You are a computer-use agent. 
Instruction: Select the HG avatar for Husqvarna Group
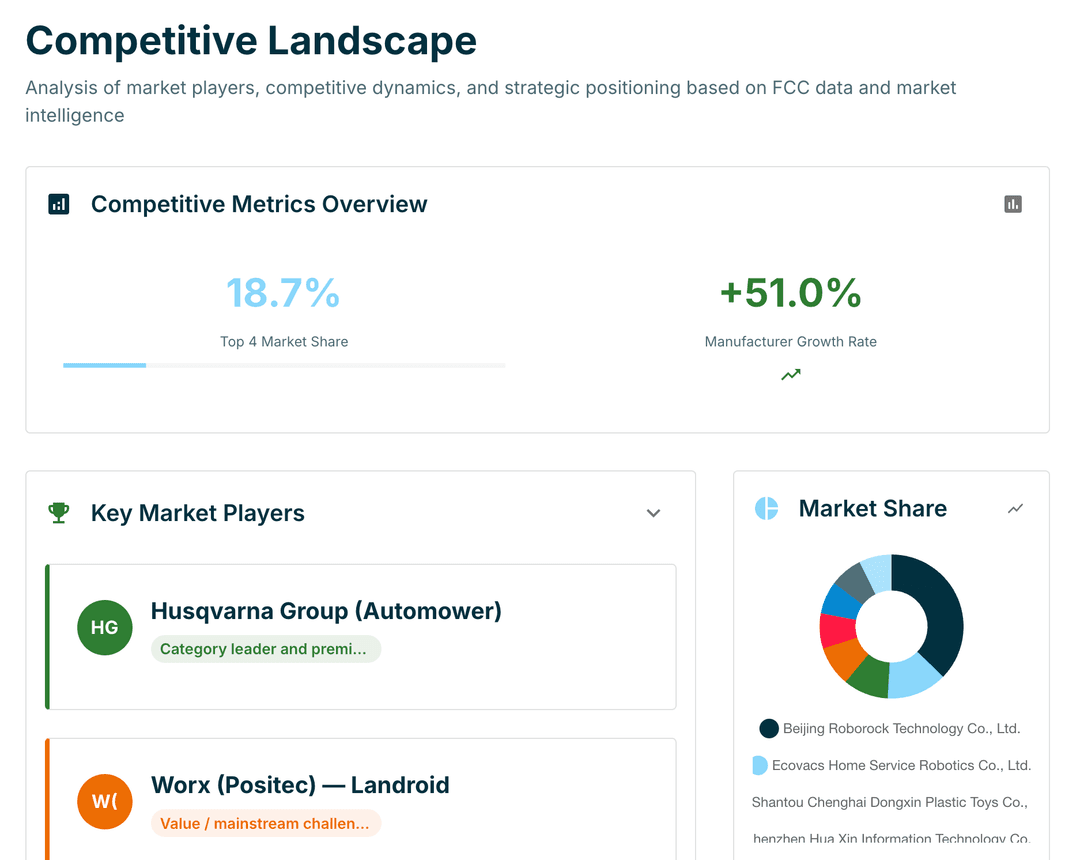point(104,627)
